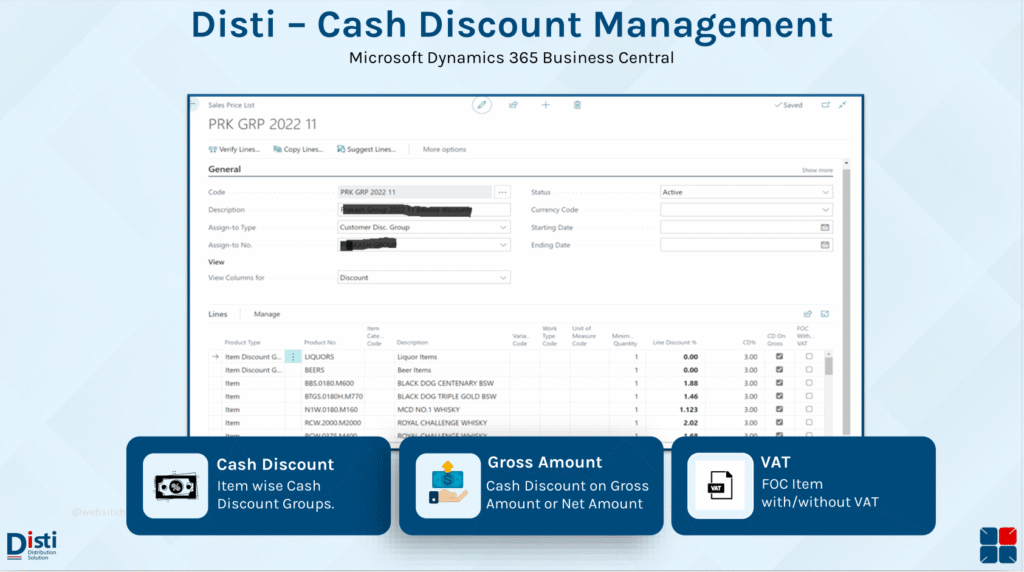Viewport: 1024px width, 572px height.
Task: Click the ellipsis button beside Code field
Action: [502, 192]
